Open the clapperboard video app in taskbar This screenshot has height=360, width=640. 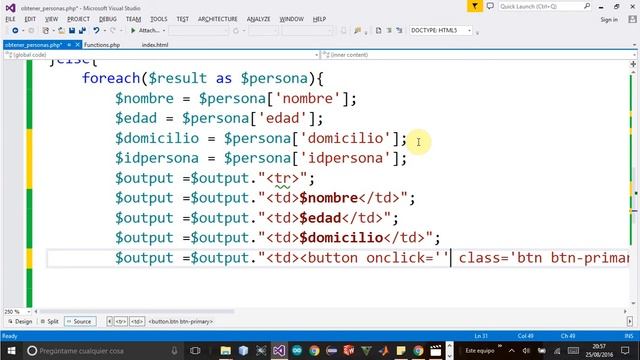[x=436, y=351]
